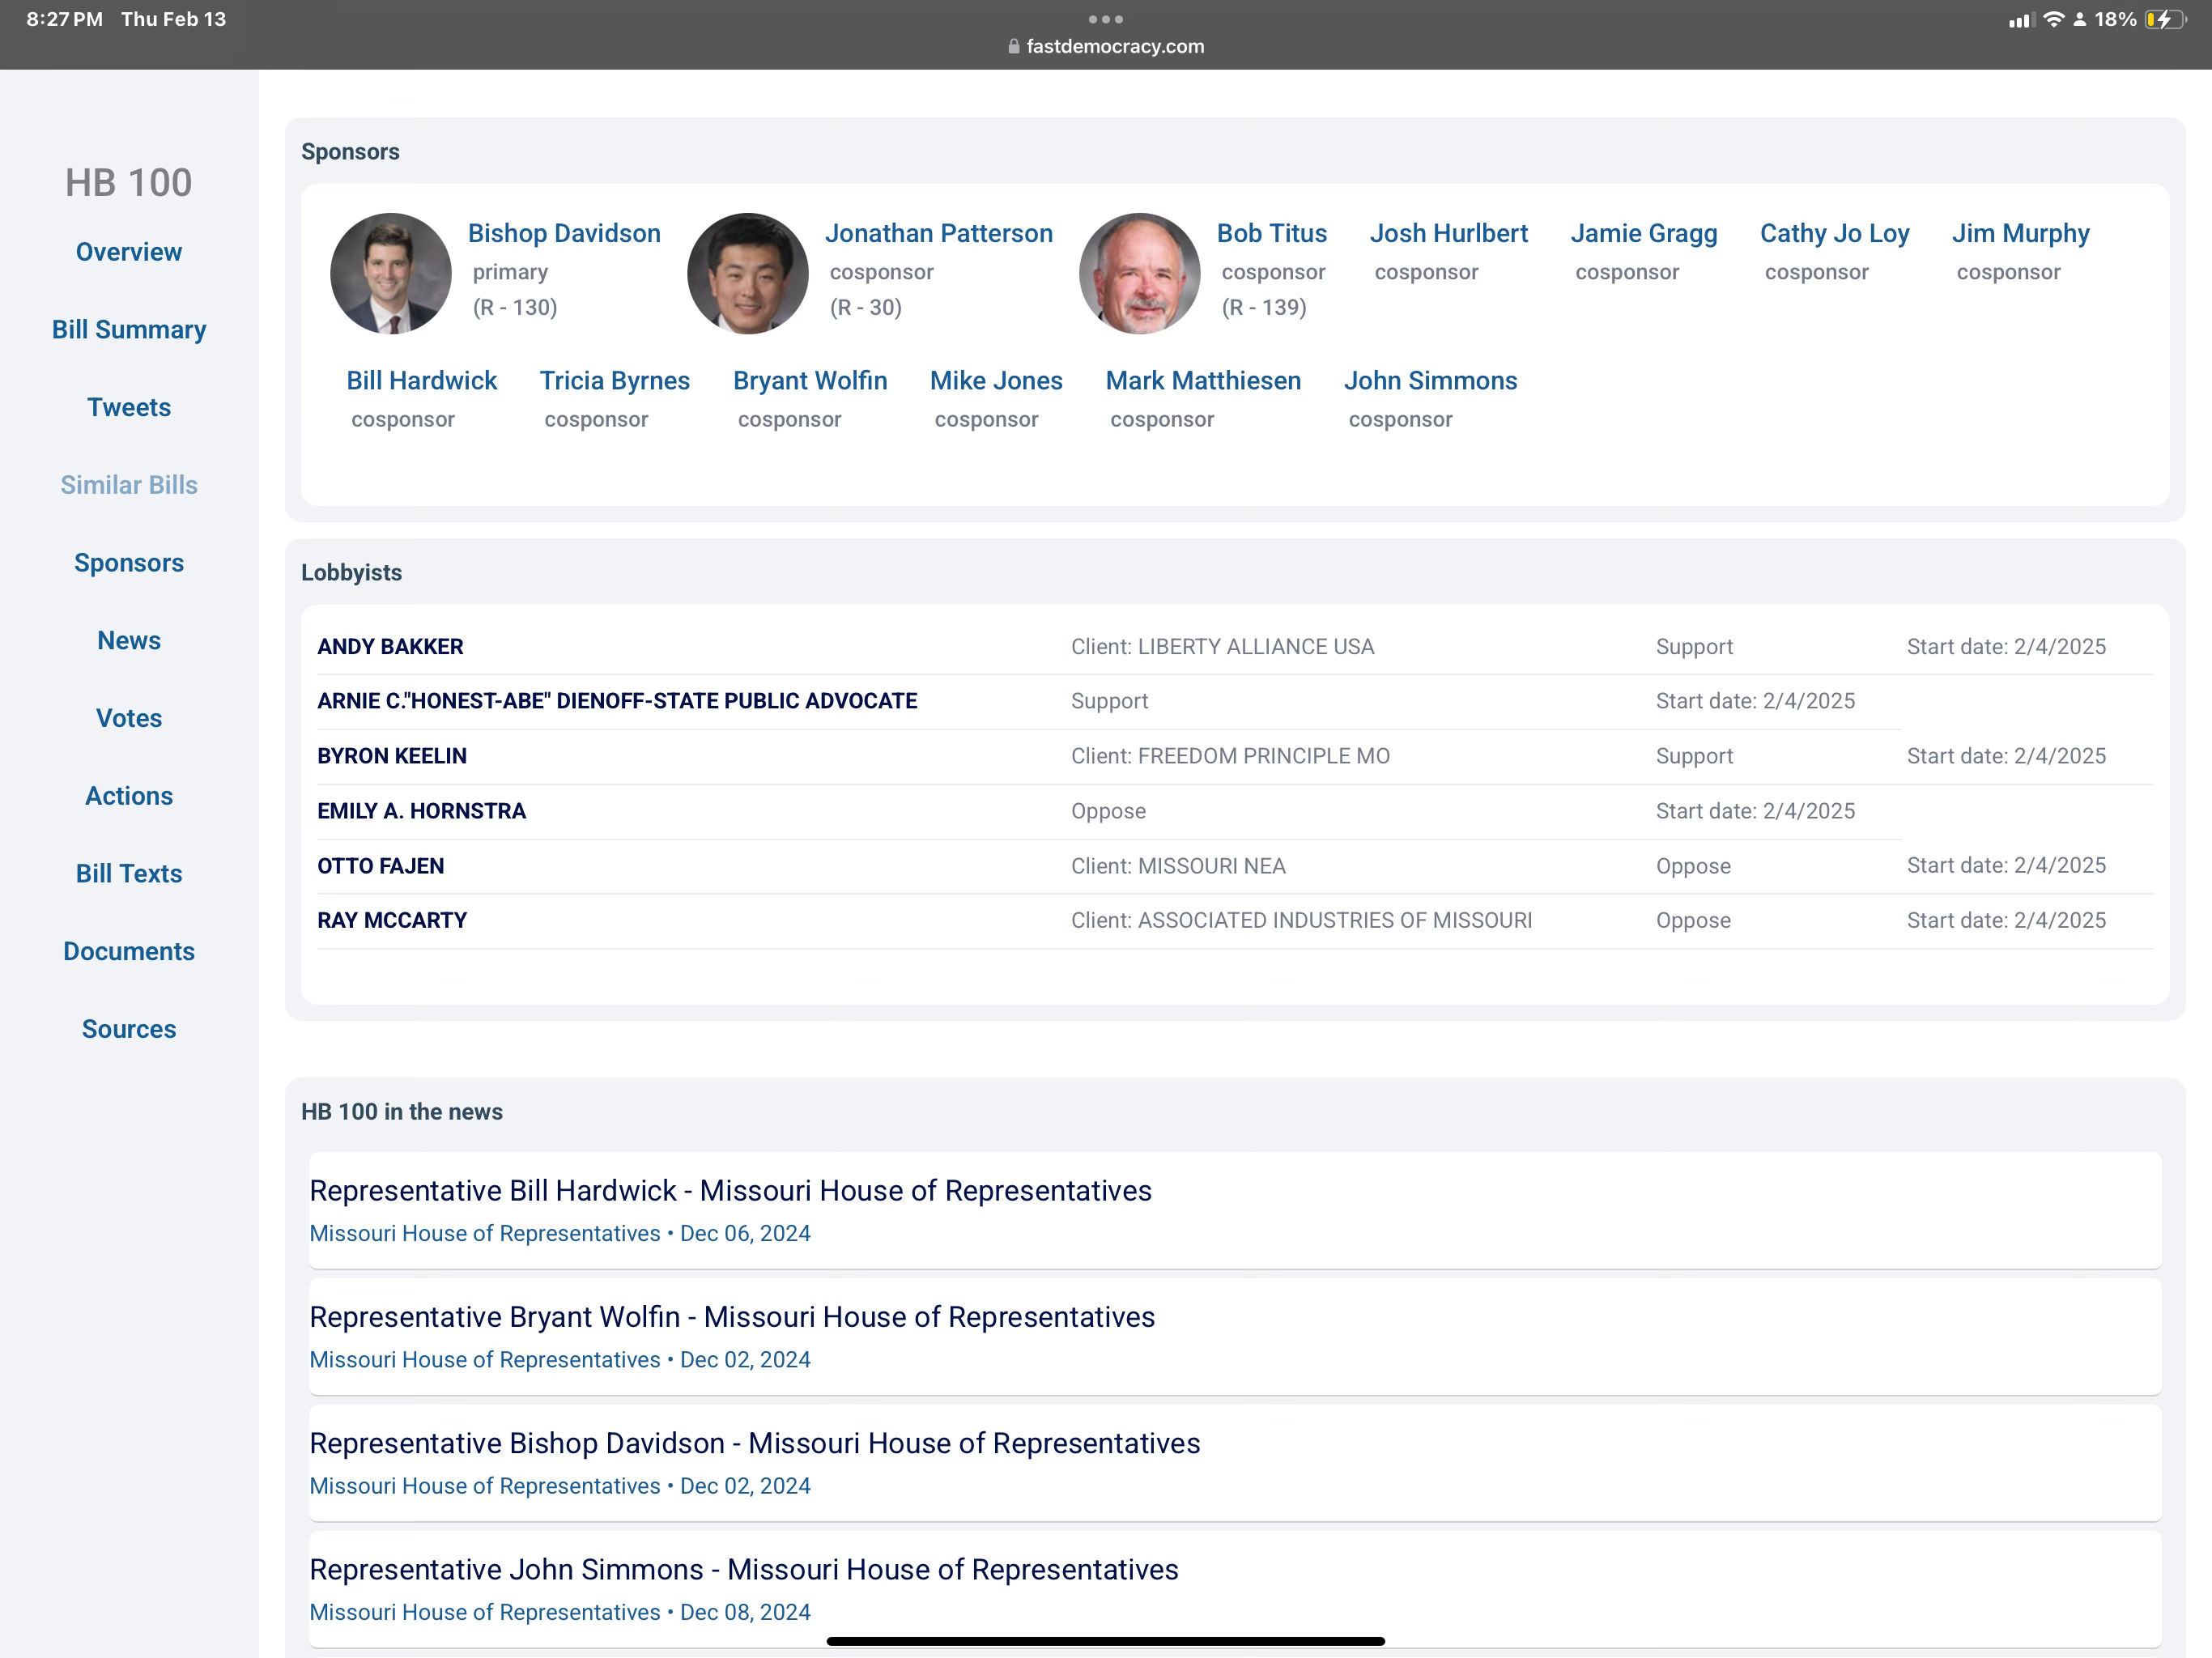Tap the battery indicator in status bar

point(2164,19)
